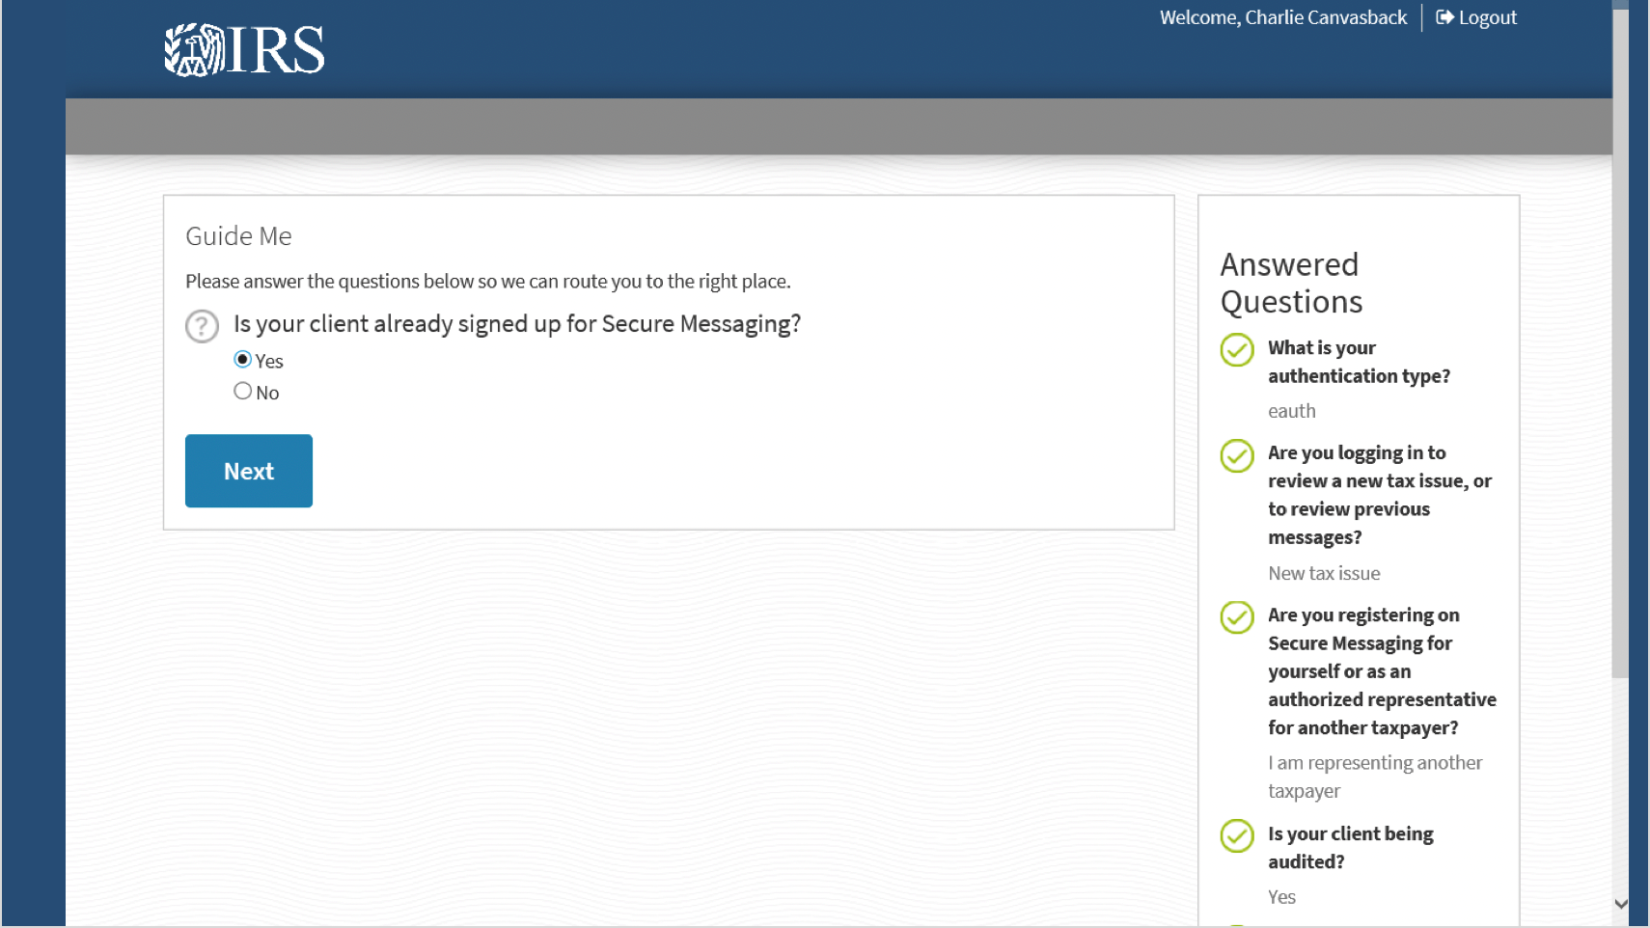Click the Answered Questions heading
The image size is (1650, 928).
pyautogui.click(x=1291, y=283)
